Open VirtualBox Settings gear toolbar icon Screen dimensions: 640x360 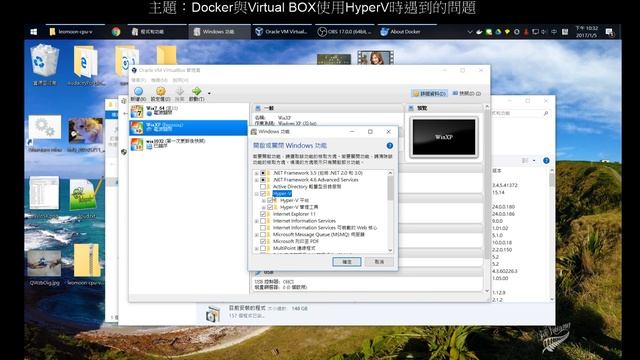161,91
